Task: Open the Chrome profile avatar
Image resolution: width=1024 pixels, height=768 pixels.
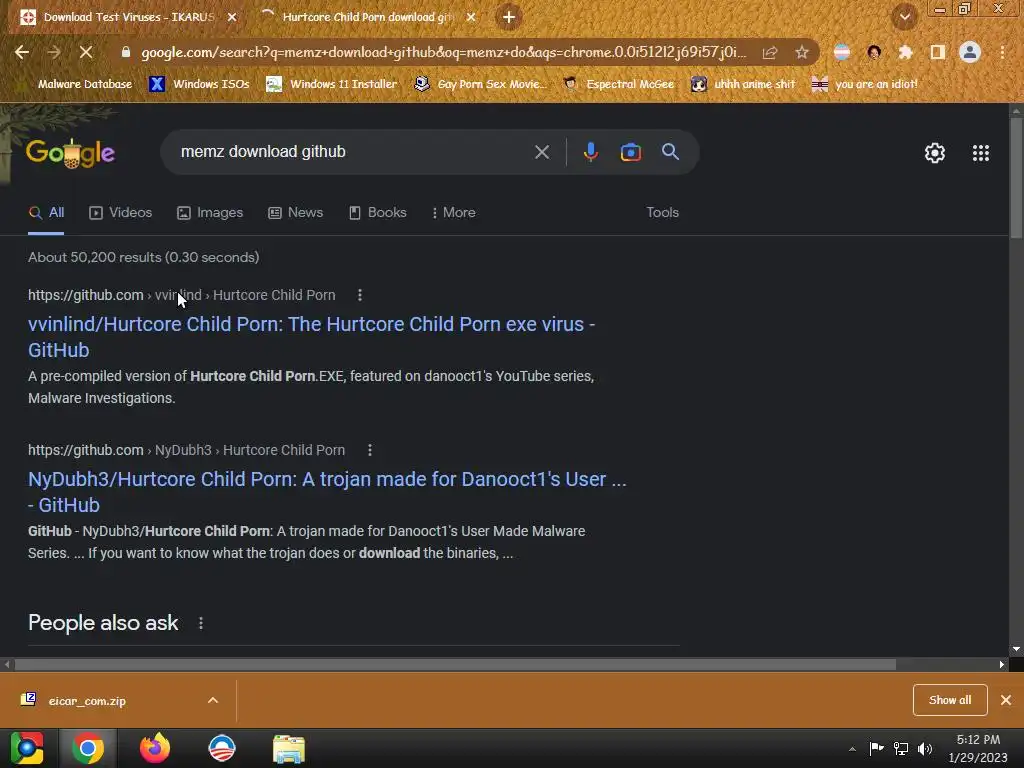Action: [970, 52]
